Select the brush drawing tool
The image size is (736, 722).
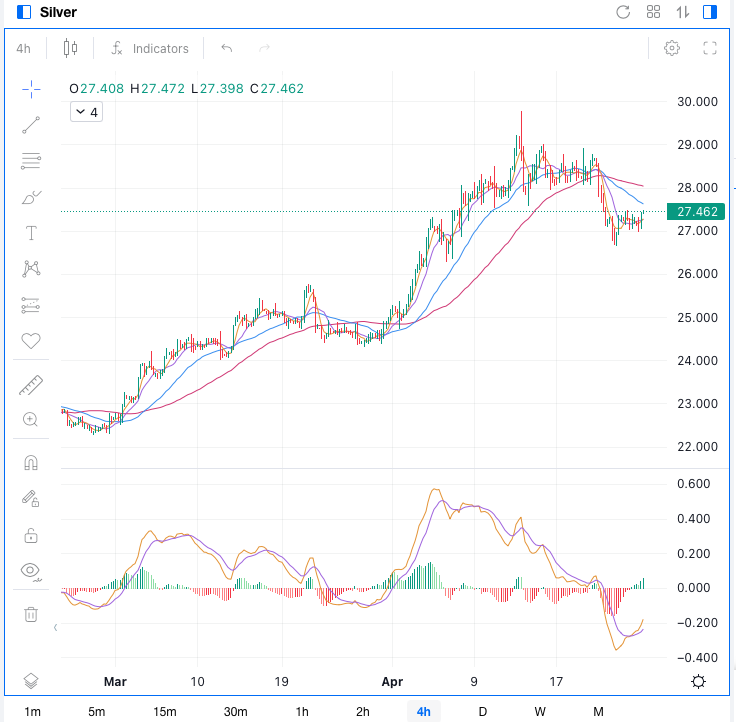coord(31,197)
